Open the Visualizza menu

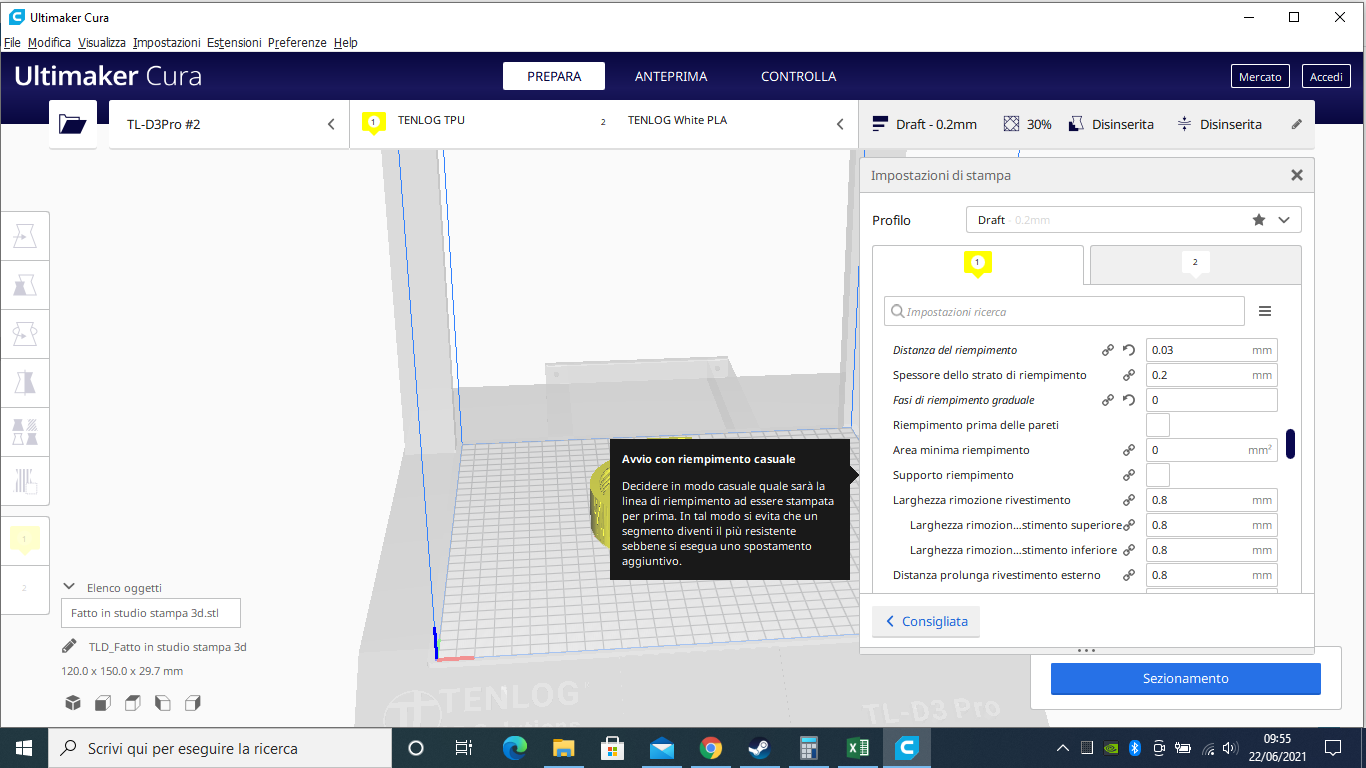[102, 43]
